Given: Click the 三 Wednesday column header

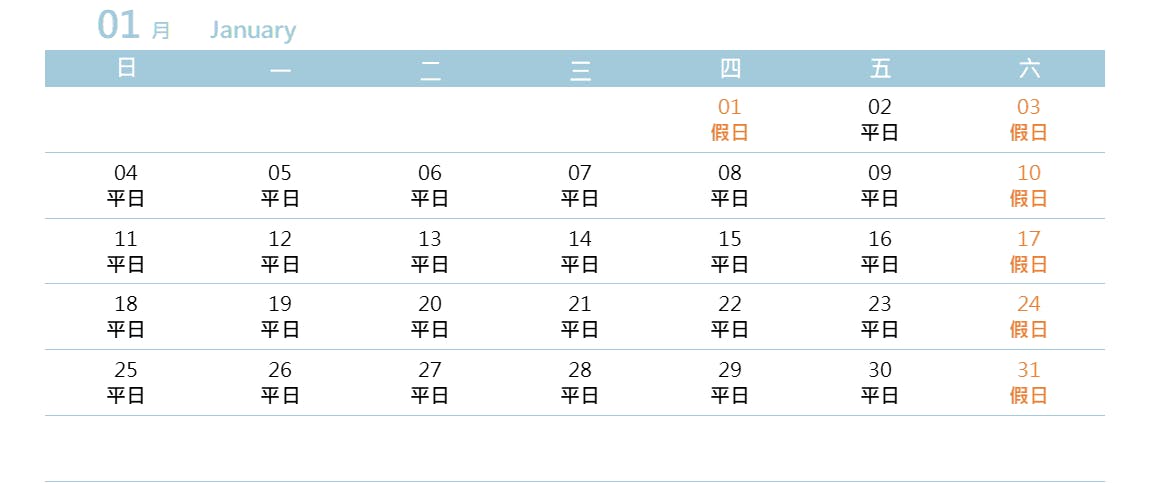Looking at the screenshot, I should click(580, 68).
